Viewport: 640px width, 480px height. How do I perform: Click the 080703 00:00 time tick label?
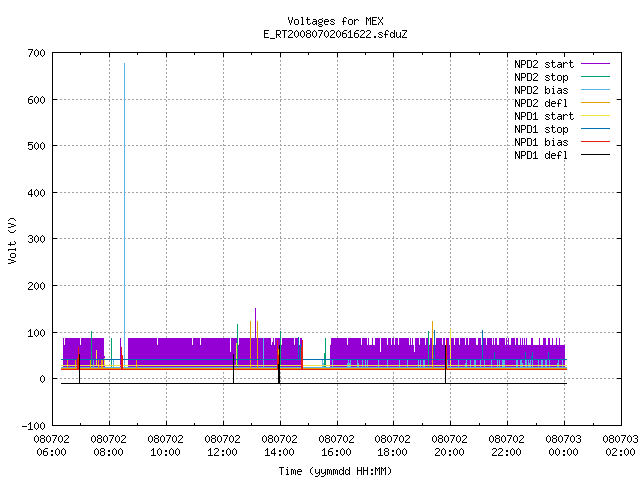point(564,446)
